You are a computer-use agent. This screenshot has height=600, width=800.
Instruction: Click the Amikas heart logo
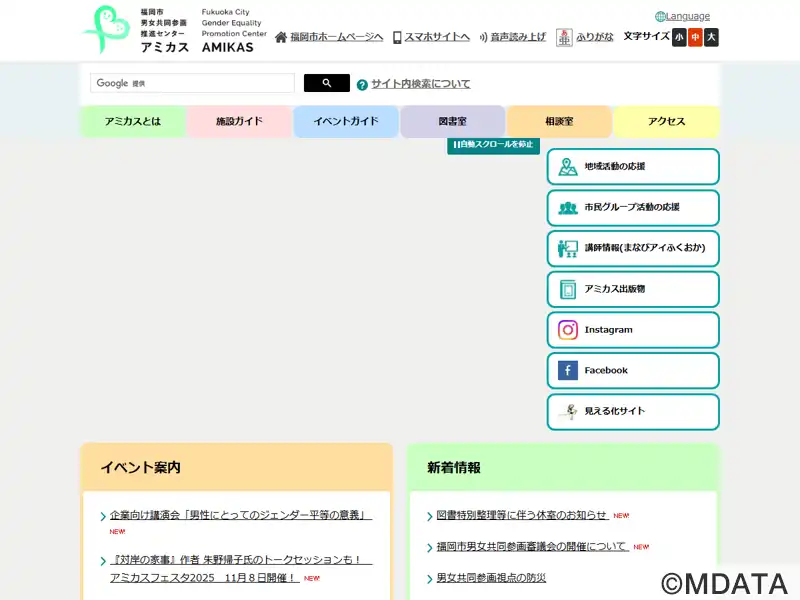[105, 30]
